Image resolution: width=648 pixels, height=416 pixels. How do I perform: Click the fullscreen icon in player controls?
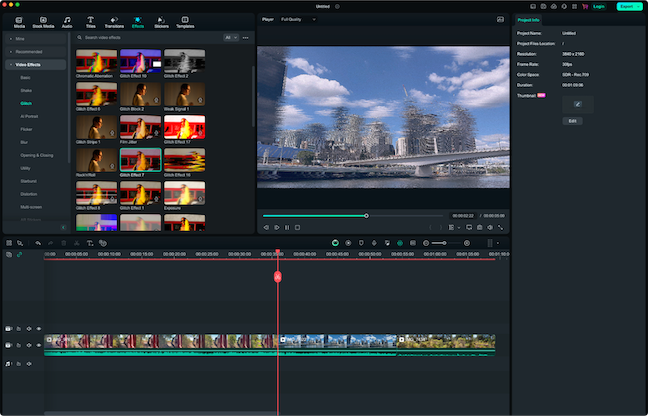[x=500, y=227]
